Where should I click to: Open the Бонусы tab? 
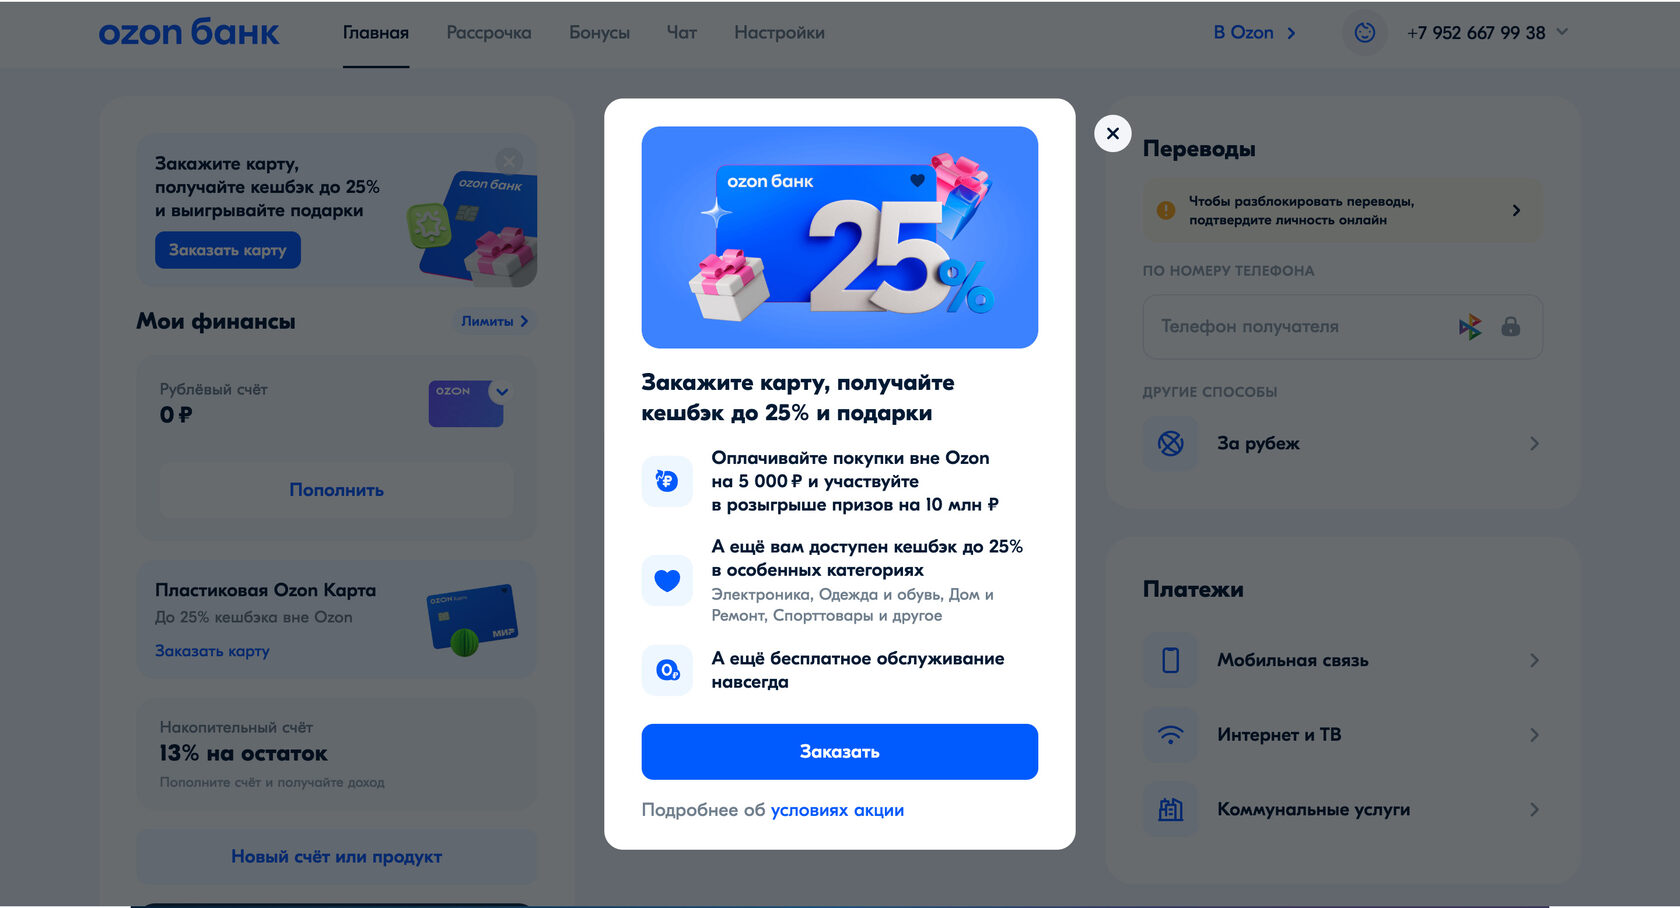tap(599, 33)
